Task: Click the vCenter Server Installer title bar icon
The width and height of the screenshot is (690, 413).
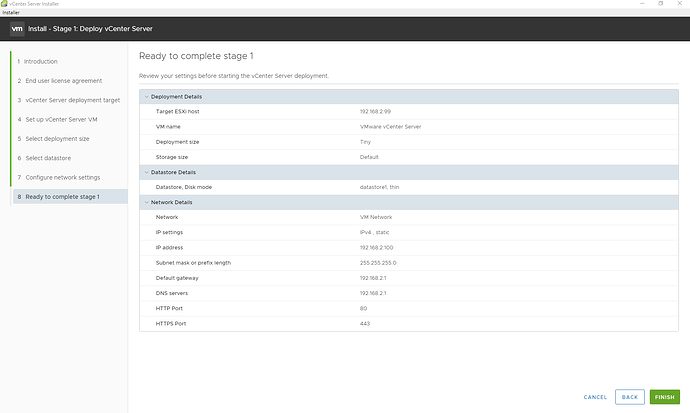Action: [x=4, y=4]
